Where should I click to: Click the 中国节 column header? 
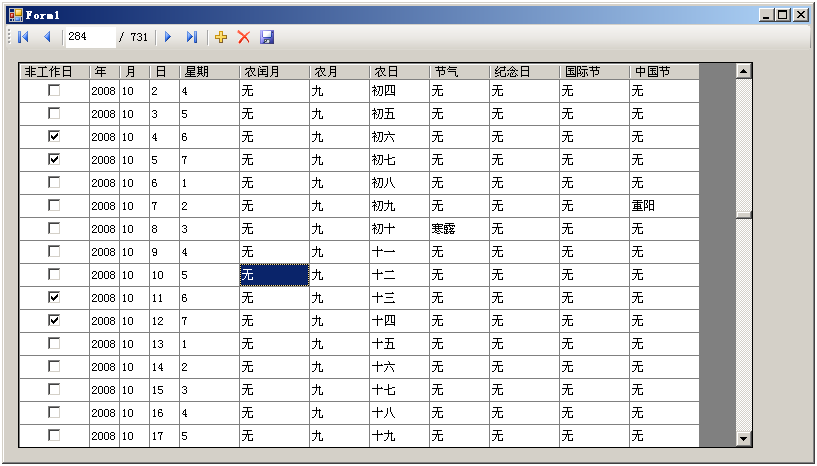(664, 72)
